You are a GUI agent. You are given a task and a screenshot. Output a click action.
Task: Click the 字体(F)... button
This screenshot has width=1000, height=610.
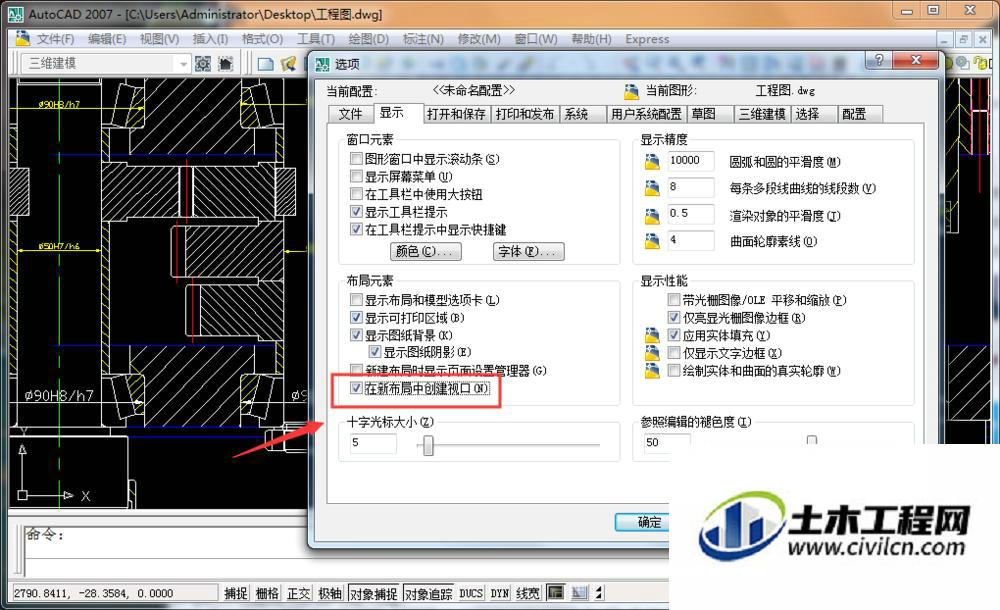(x=529, y=251)
